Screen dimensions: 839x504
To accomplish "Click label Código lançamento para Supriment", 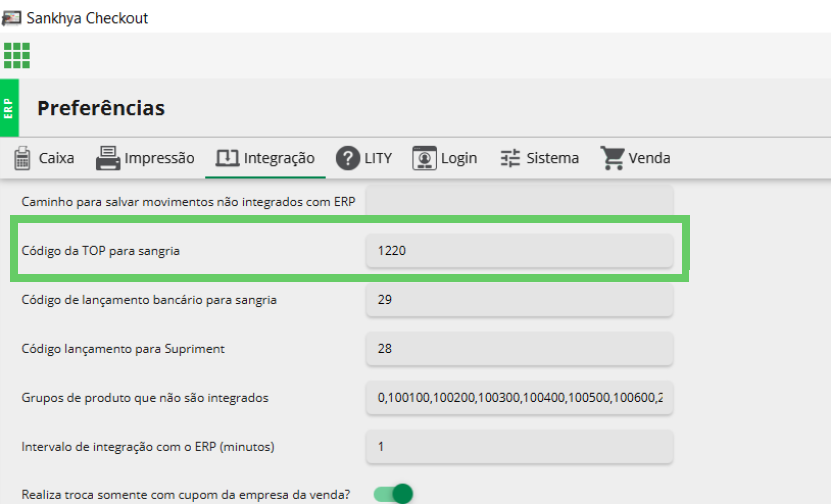I will click(x=123, y=349).
